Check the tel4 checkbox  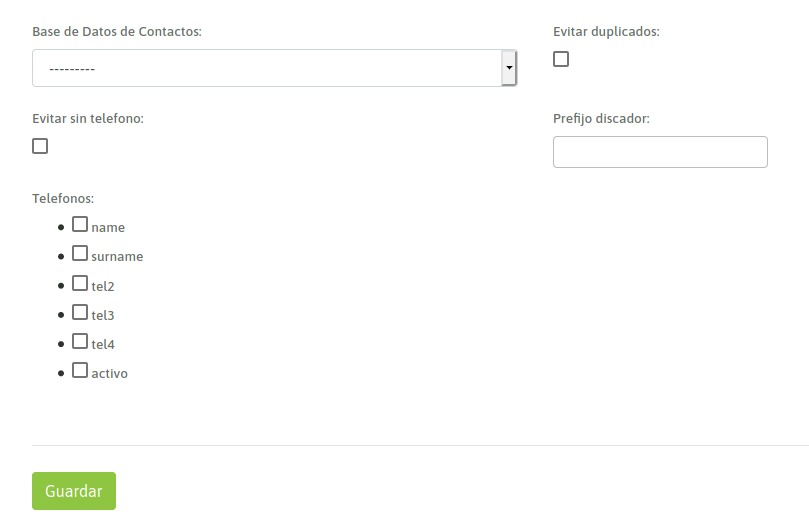80,341
